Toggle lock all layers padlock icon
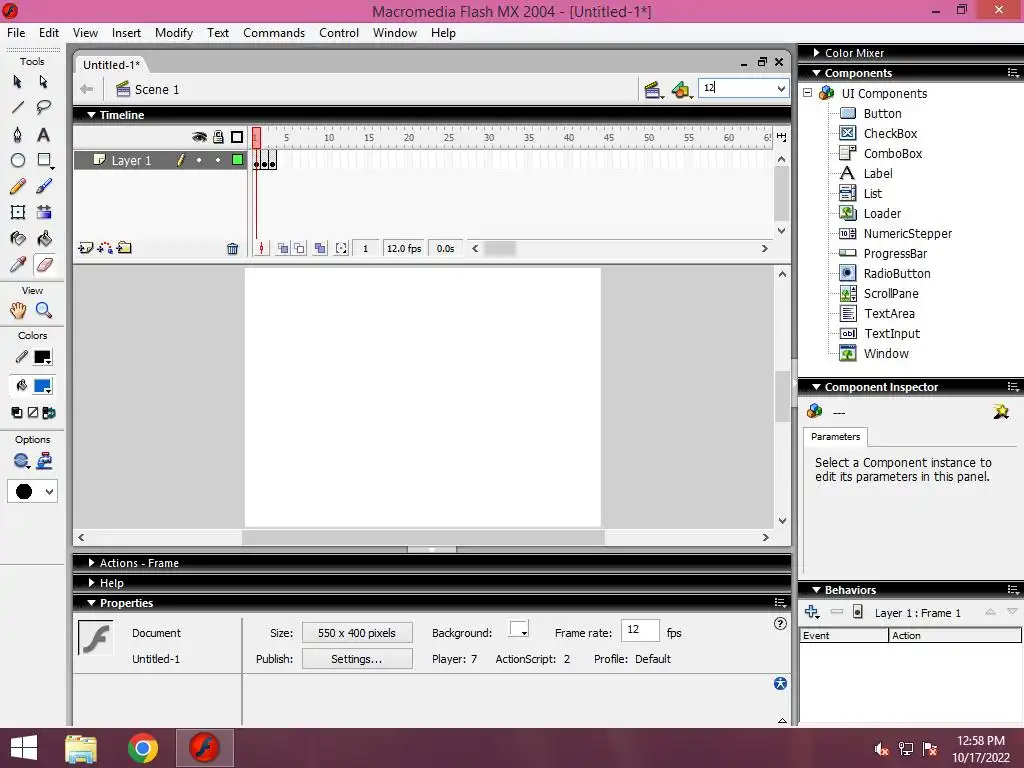The image size is (1024, 768). [218, 136]
